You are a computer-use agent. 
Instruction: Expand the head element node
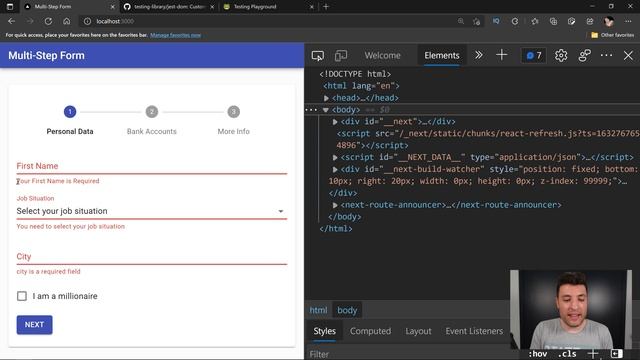[326, 98]
